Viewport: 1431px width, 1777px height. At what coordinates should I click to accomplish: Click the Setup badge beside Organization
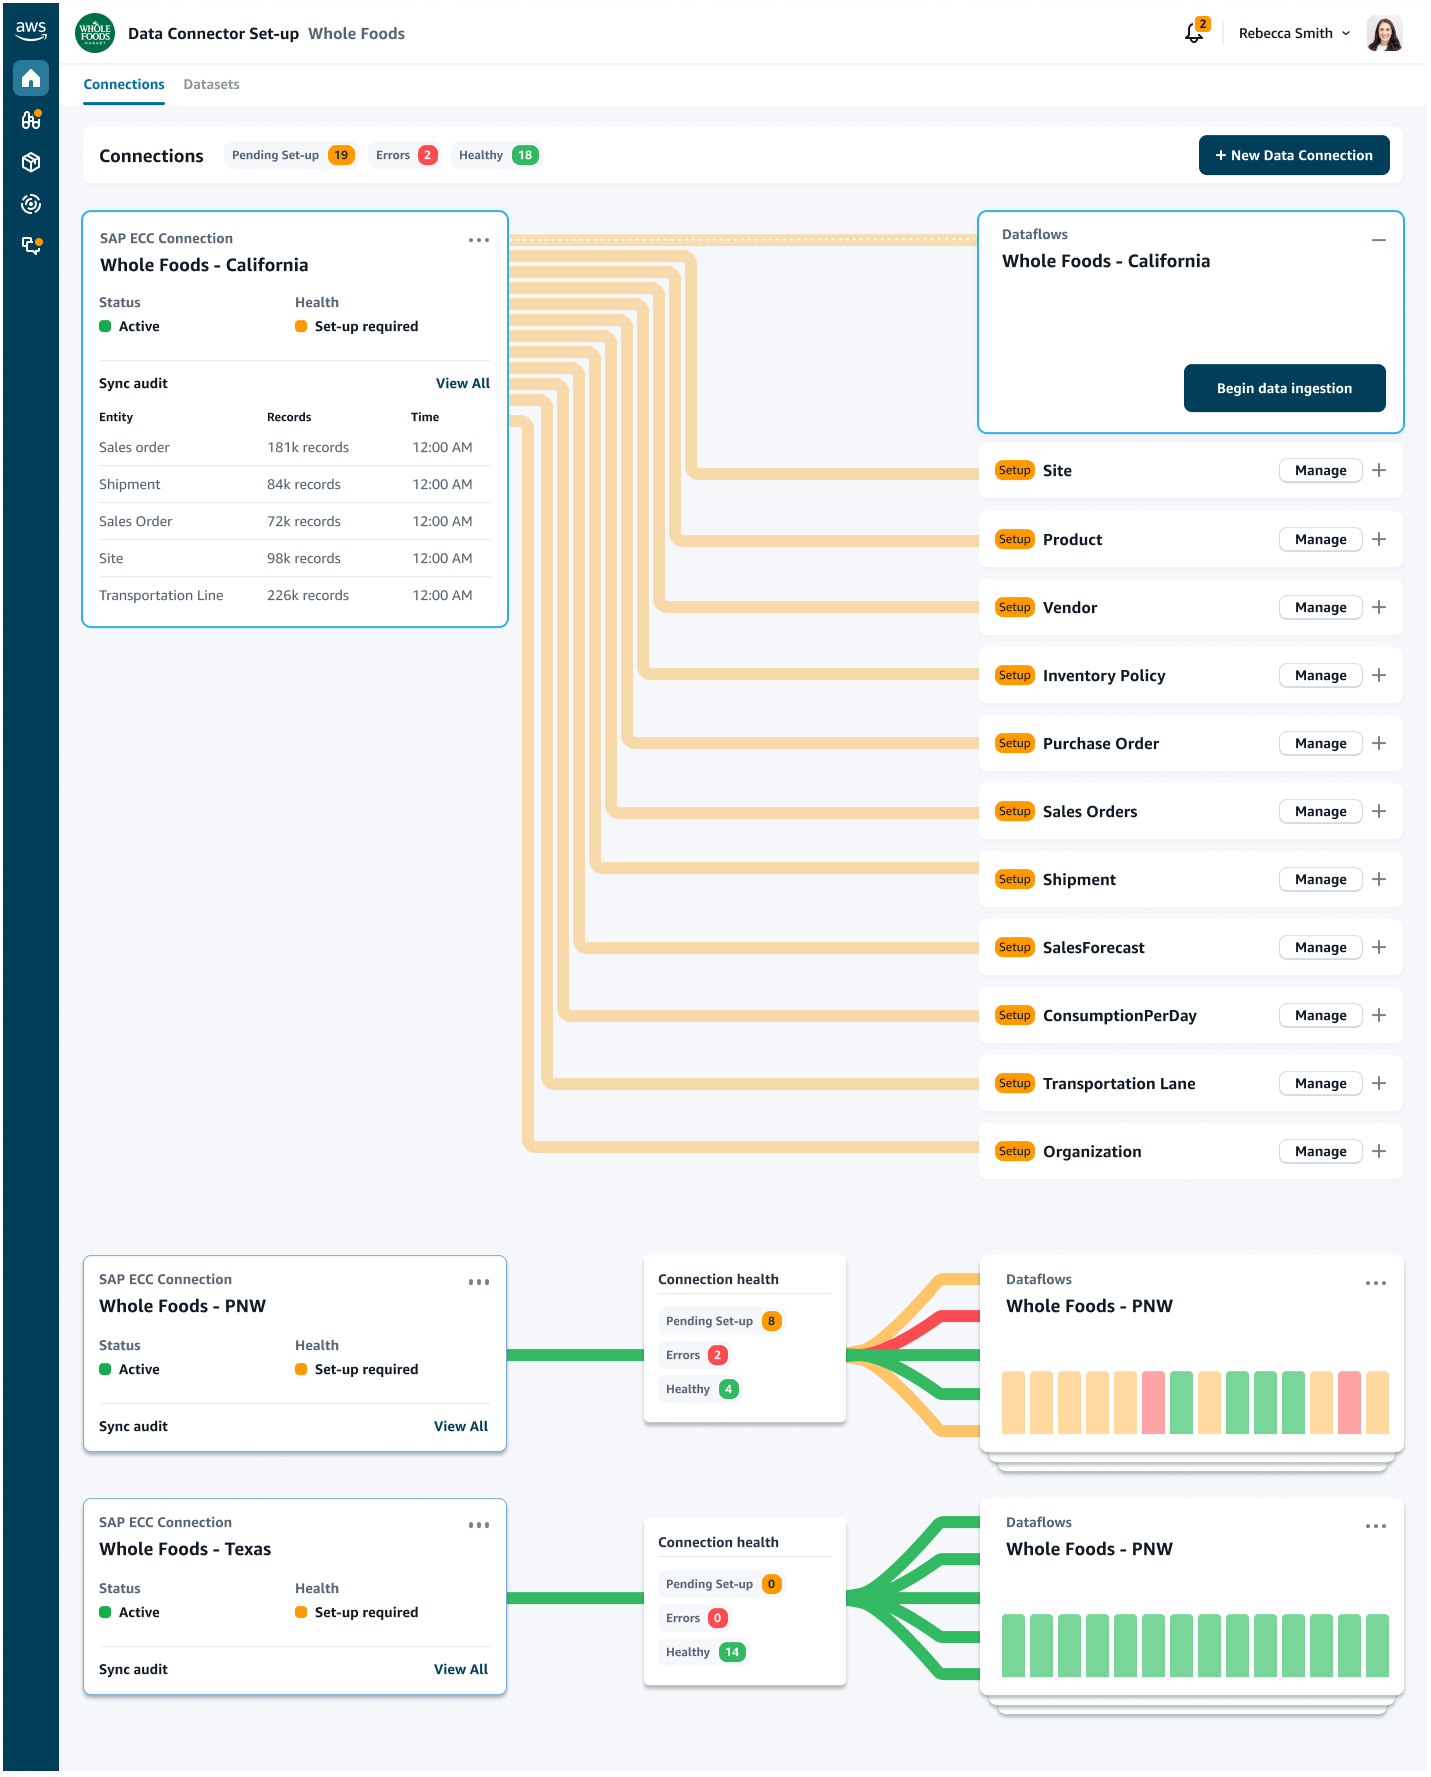1014,1151
